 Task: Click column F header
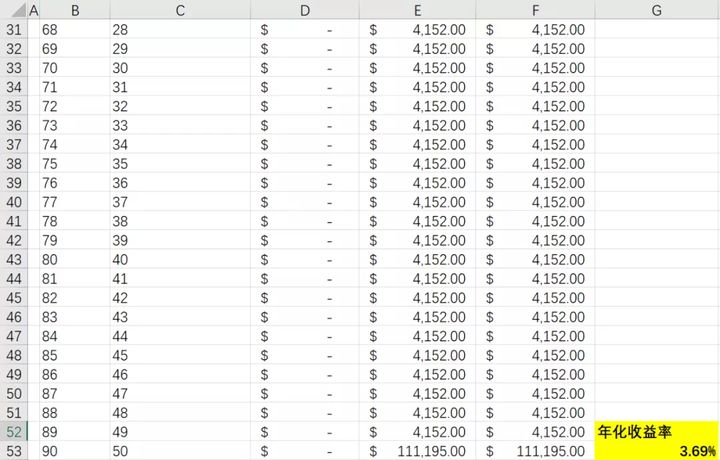[x=535, y=10]
